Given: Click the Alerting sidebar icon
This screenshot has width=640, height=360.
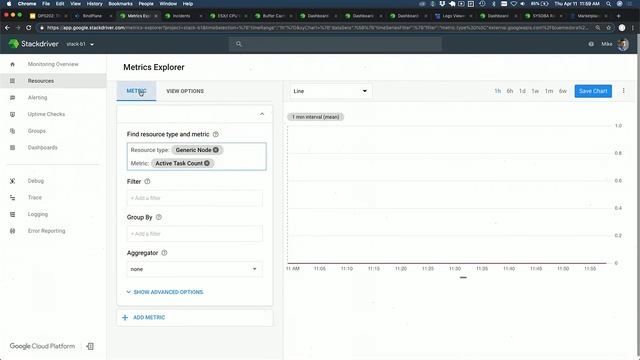Looking at the screenshot, I should [x=12, y=98].
